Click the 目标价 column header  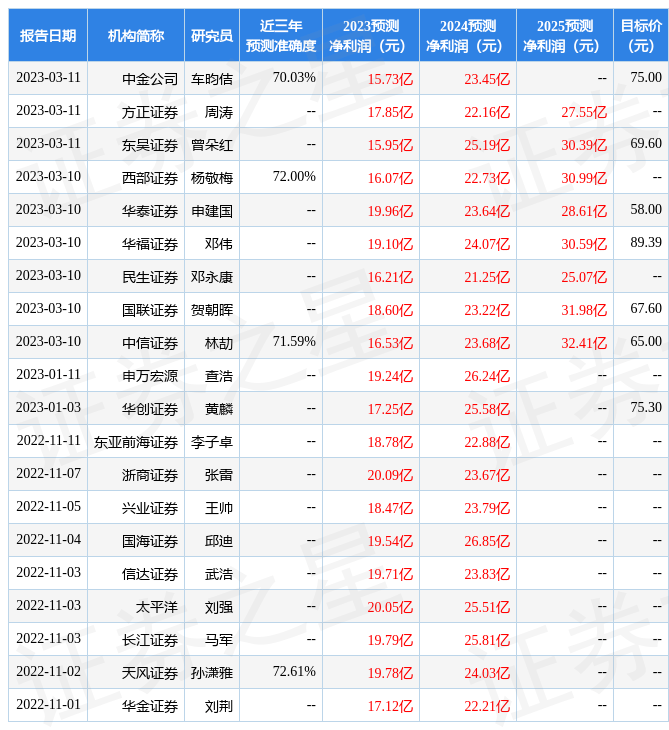coord(641,35)
